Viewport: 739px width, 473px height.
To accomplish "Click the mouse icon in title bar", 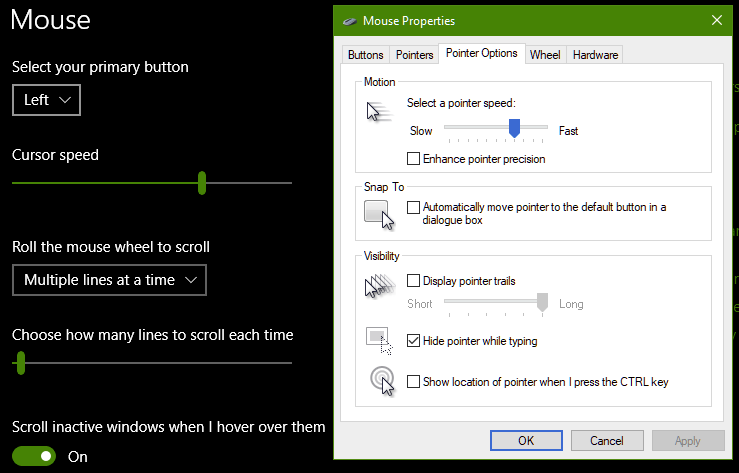I will click(350, 21).
